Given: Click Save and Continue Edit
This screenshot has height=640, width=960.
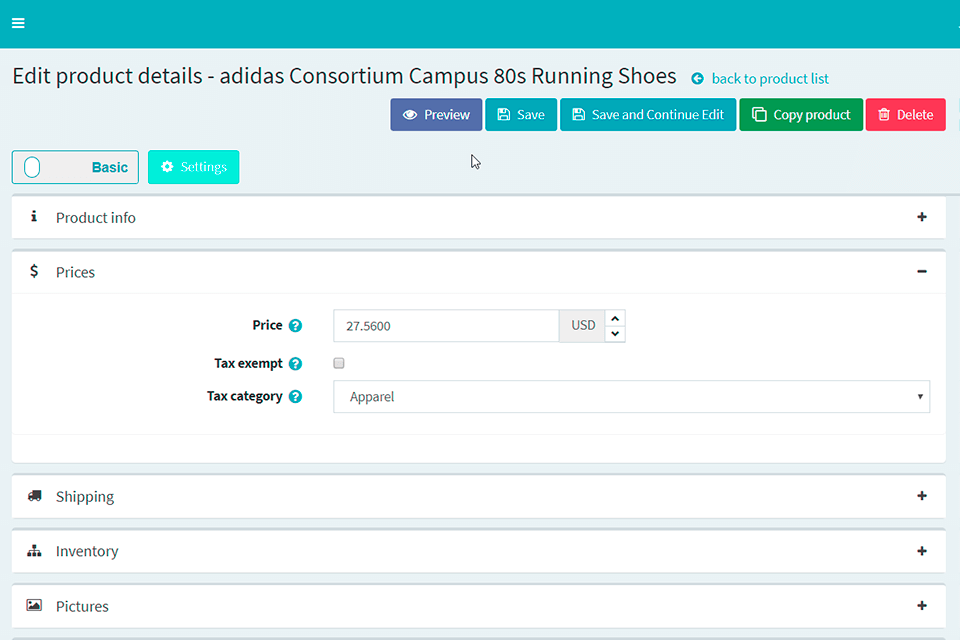Looking at the screenshot, I should click(648, 115).
